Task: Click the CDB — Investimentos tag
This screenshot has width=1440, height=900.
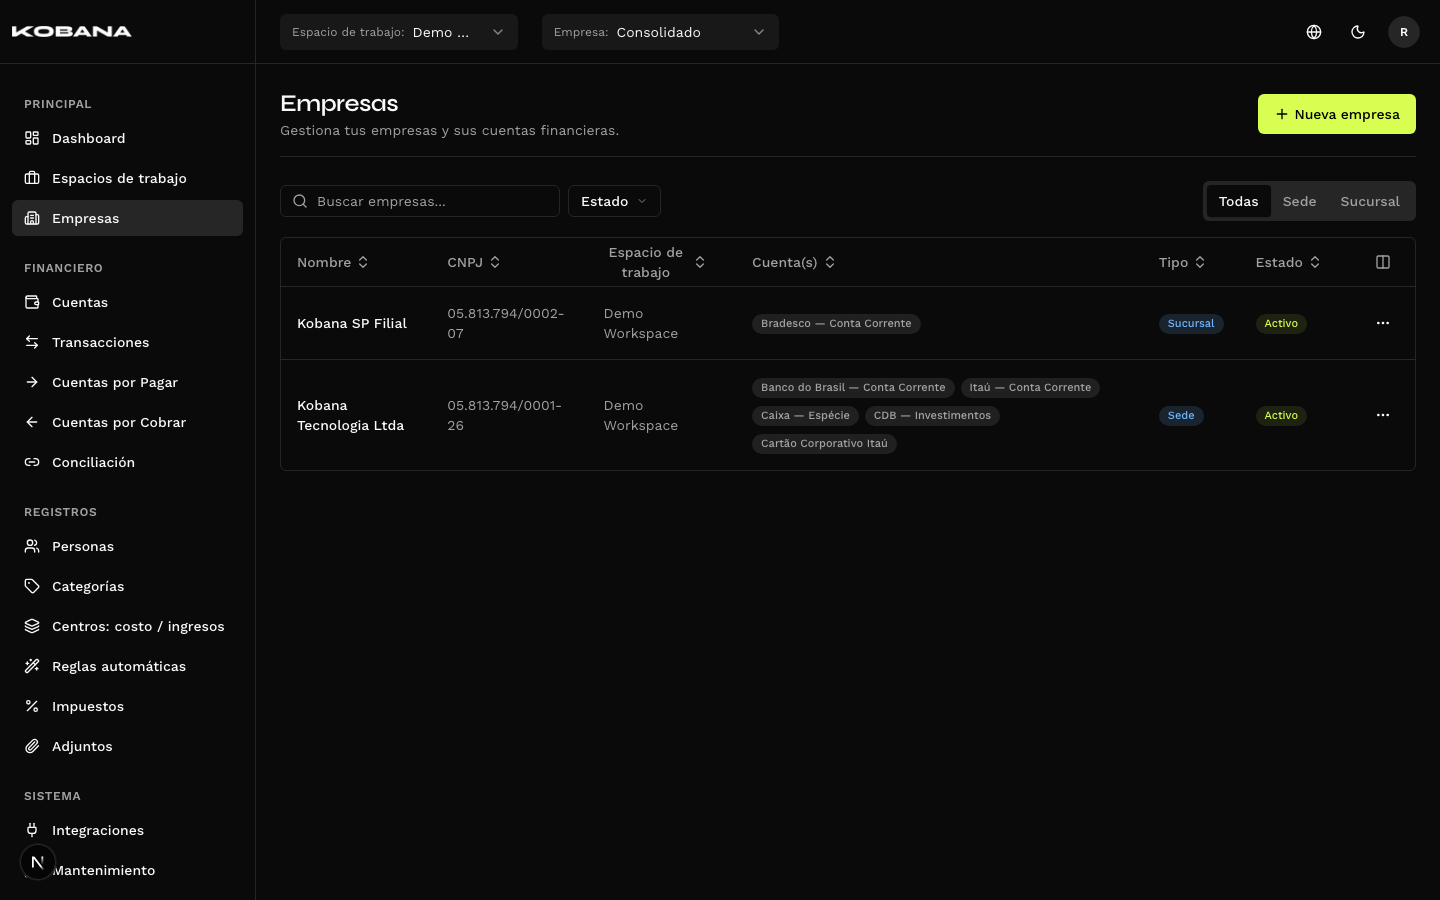Action: (x=932, y=415)
